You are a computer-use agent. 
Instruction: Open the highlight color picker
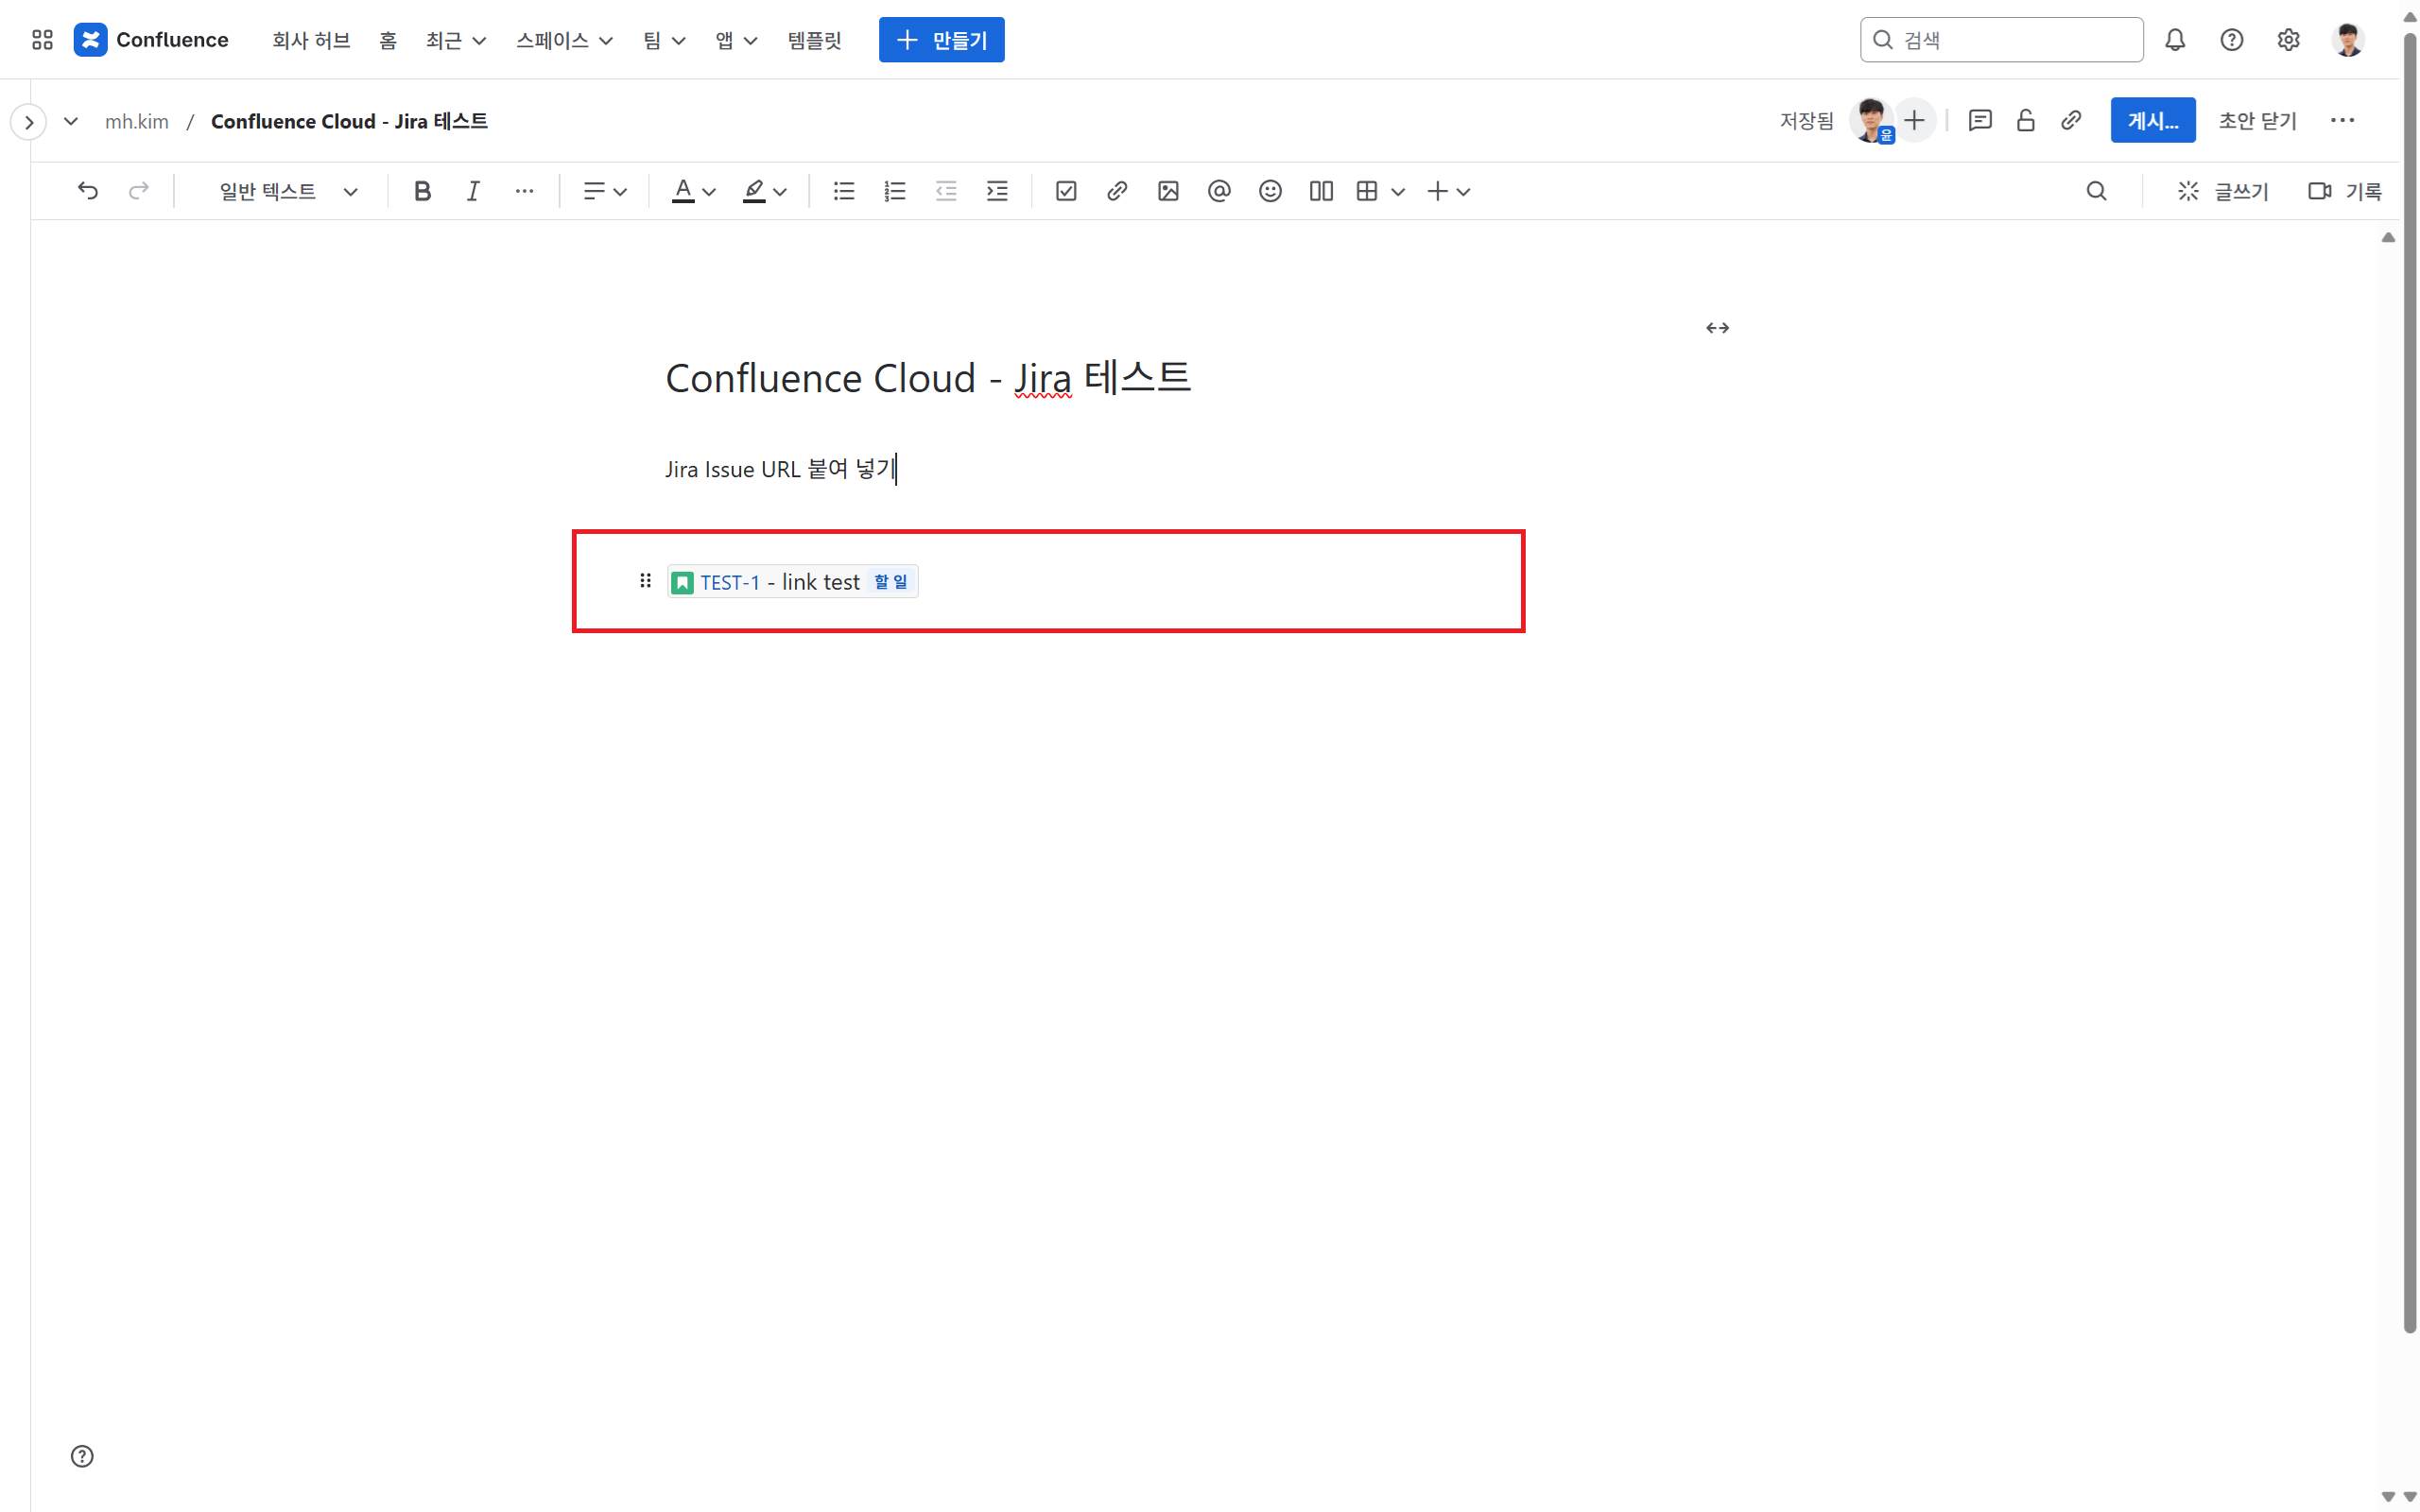[764, 191]
